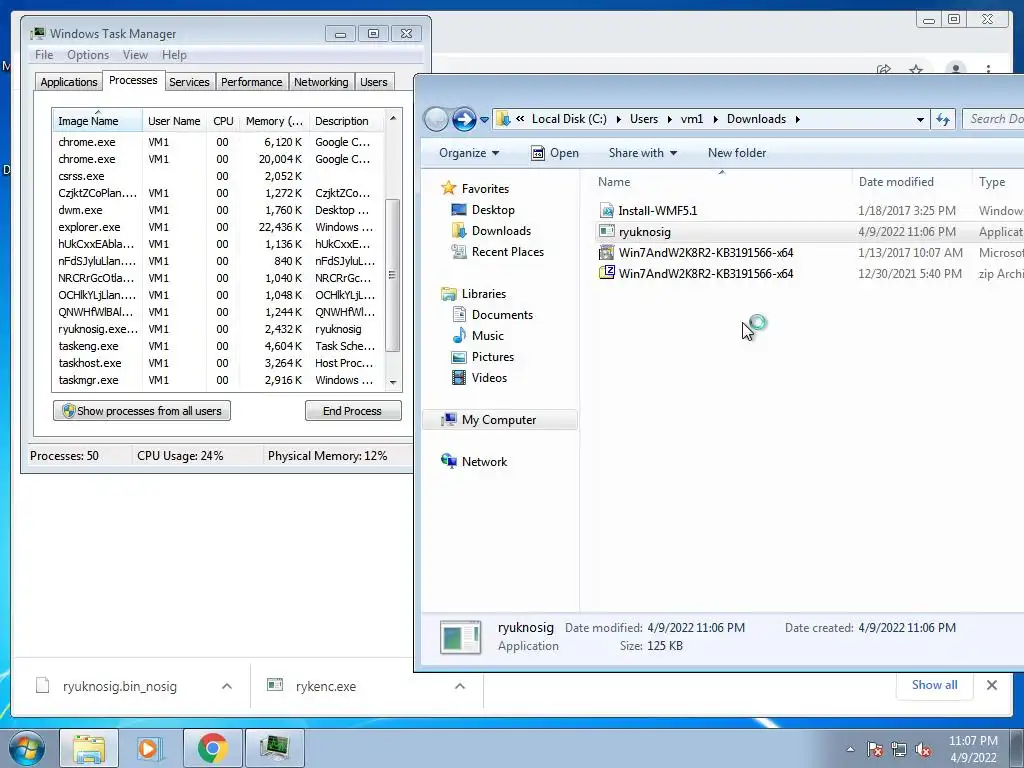Switch to Networking tab
1024x768 pixels.
coord(321,82)
